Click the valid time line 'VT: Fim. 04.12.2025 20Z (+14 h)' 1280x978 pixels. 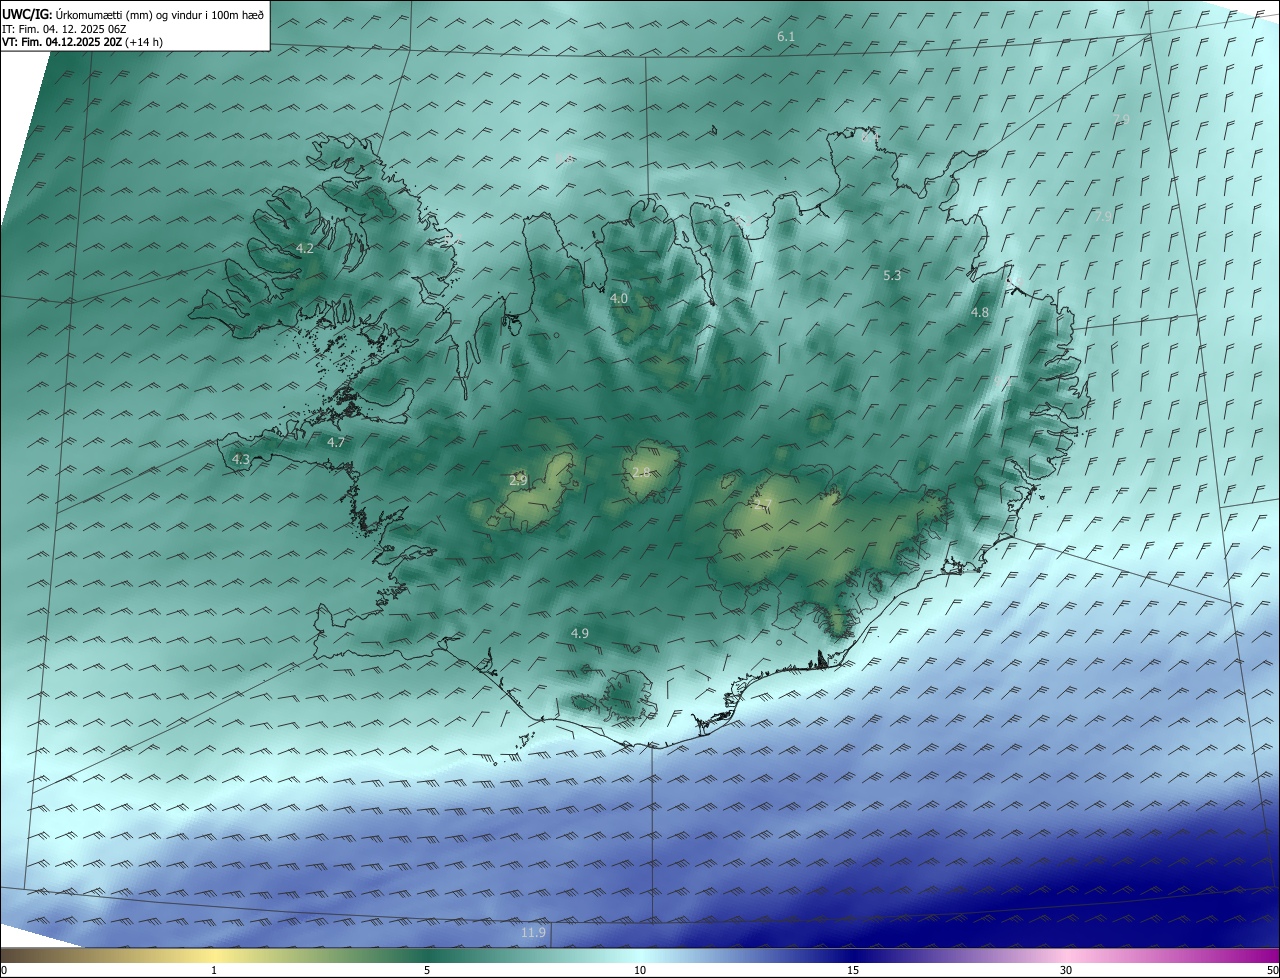(82, 42)
